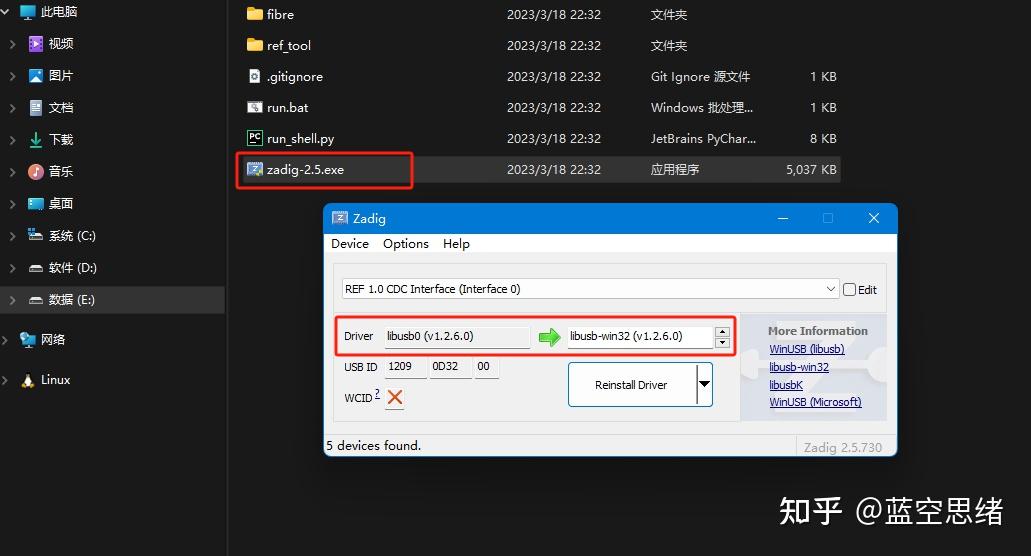
Task: Collapse the 此电脑 tree node
Action: [x=5, y=12]
